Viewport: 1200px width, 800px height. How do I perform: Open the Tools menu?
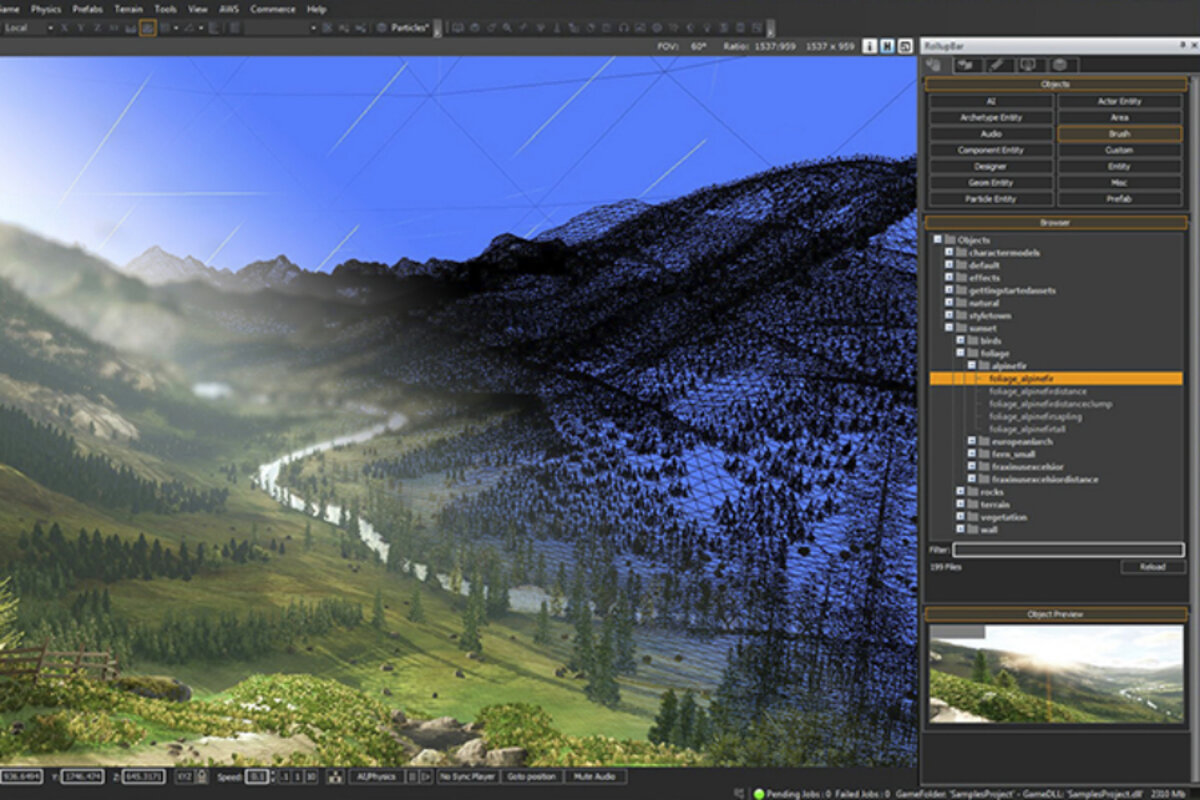(x=166, y=9)
